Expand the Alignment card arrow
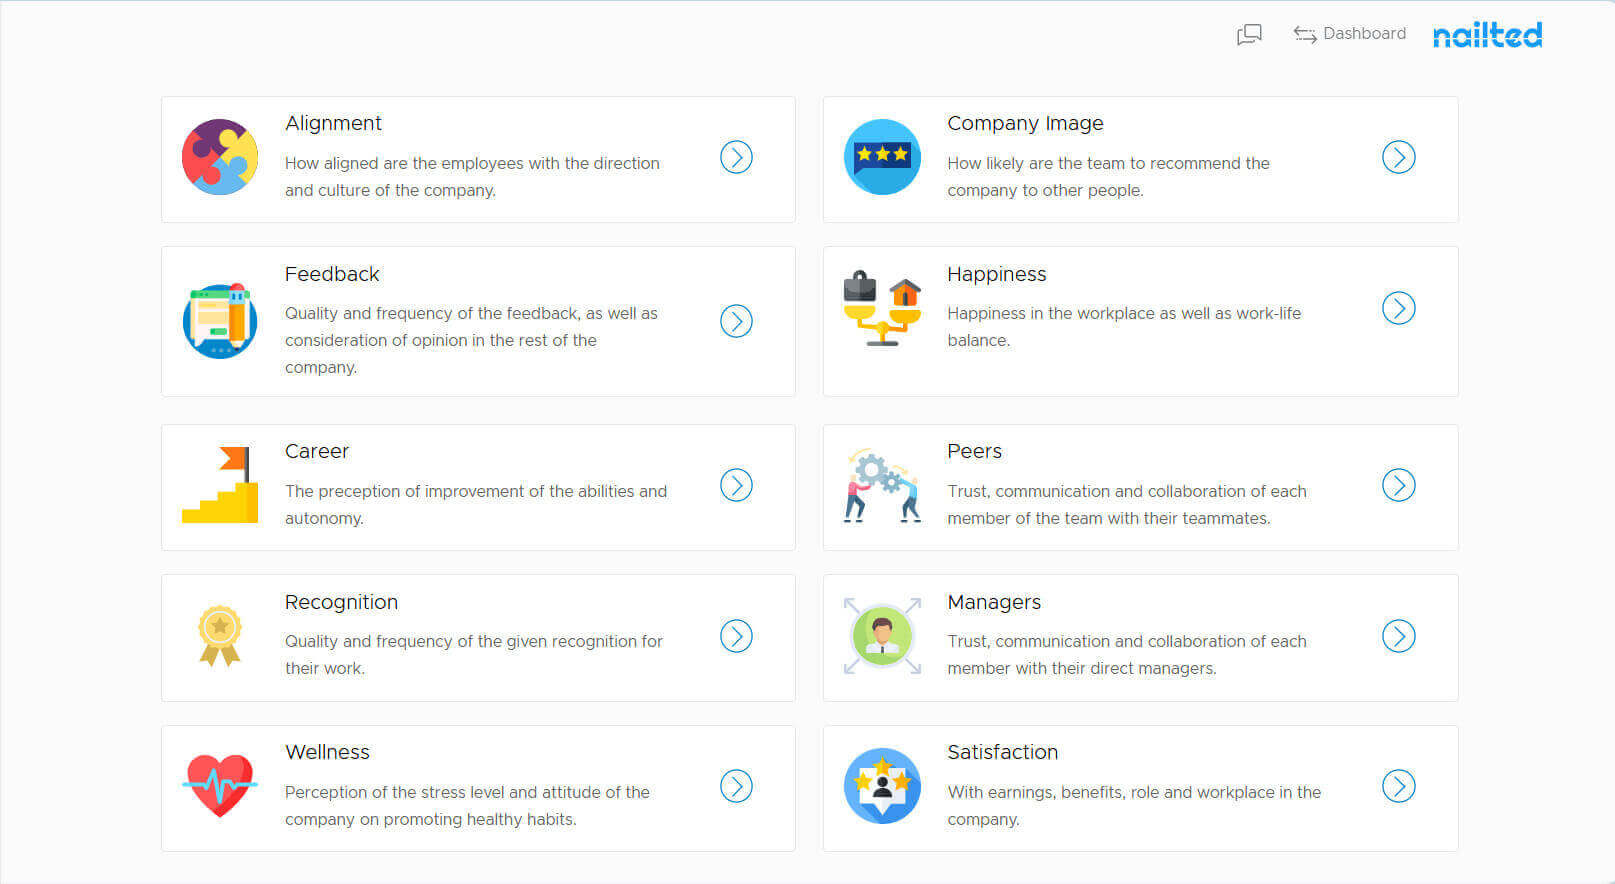 tap(736, 157)
